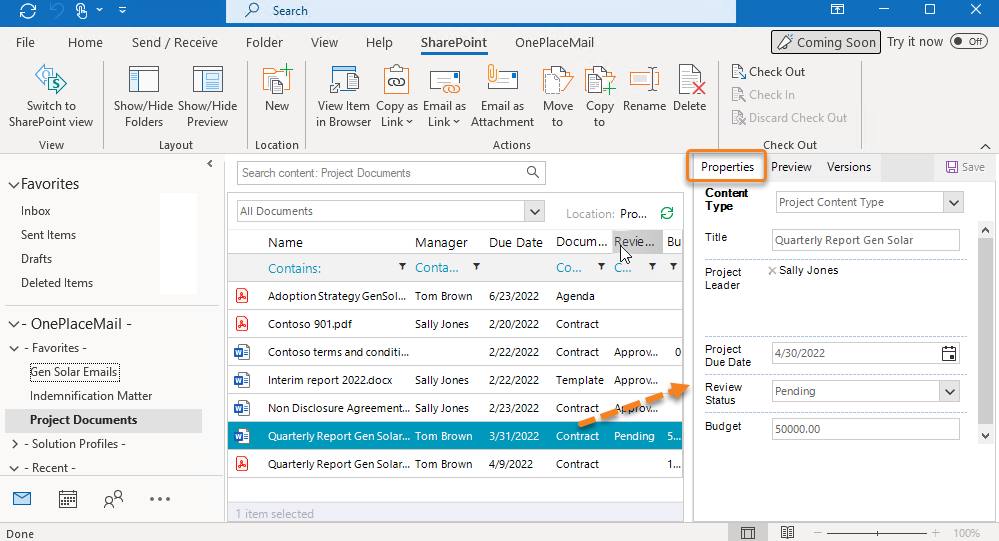999x541 pixels.
Task: Remove Sally Jones from Project Leader
Action: point(772,271)
